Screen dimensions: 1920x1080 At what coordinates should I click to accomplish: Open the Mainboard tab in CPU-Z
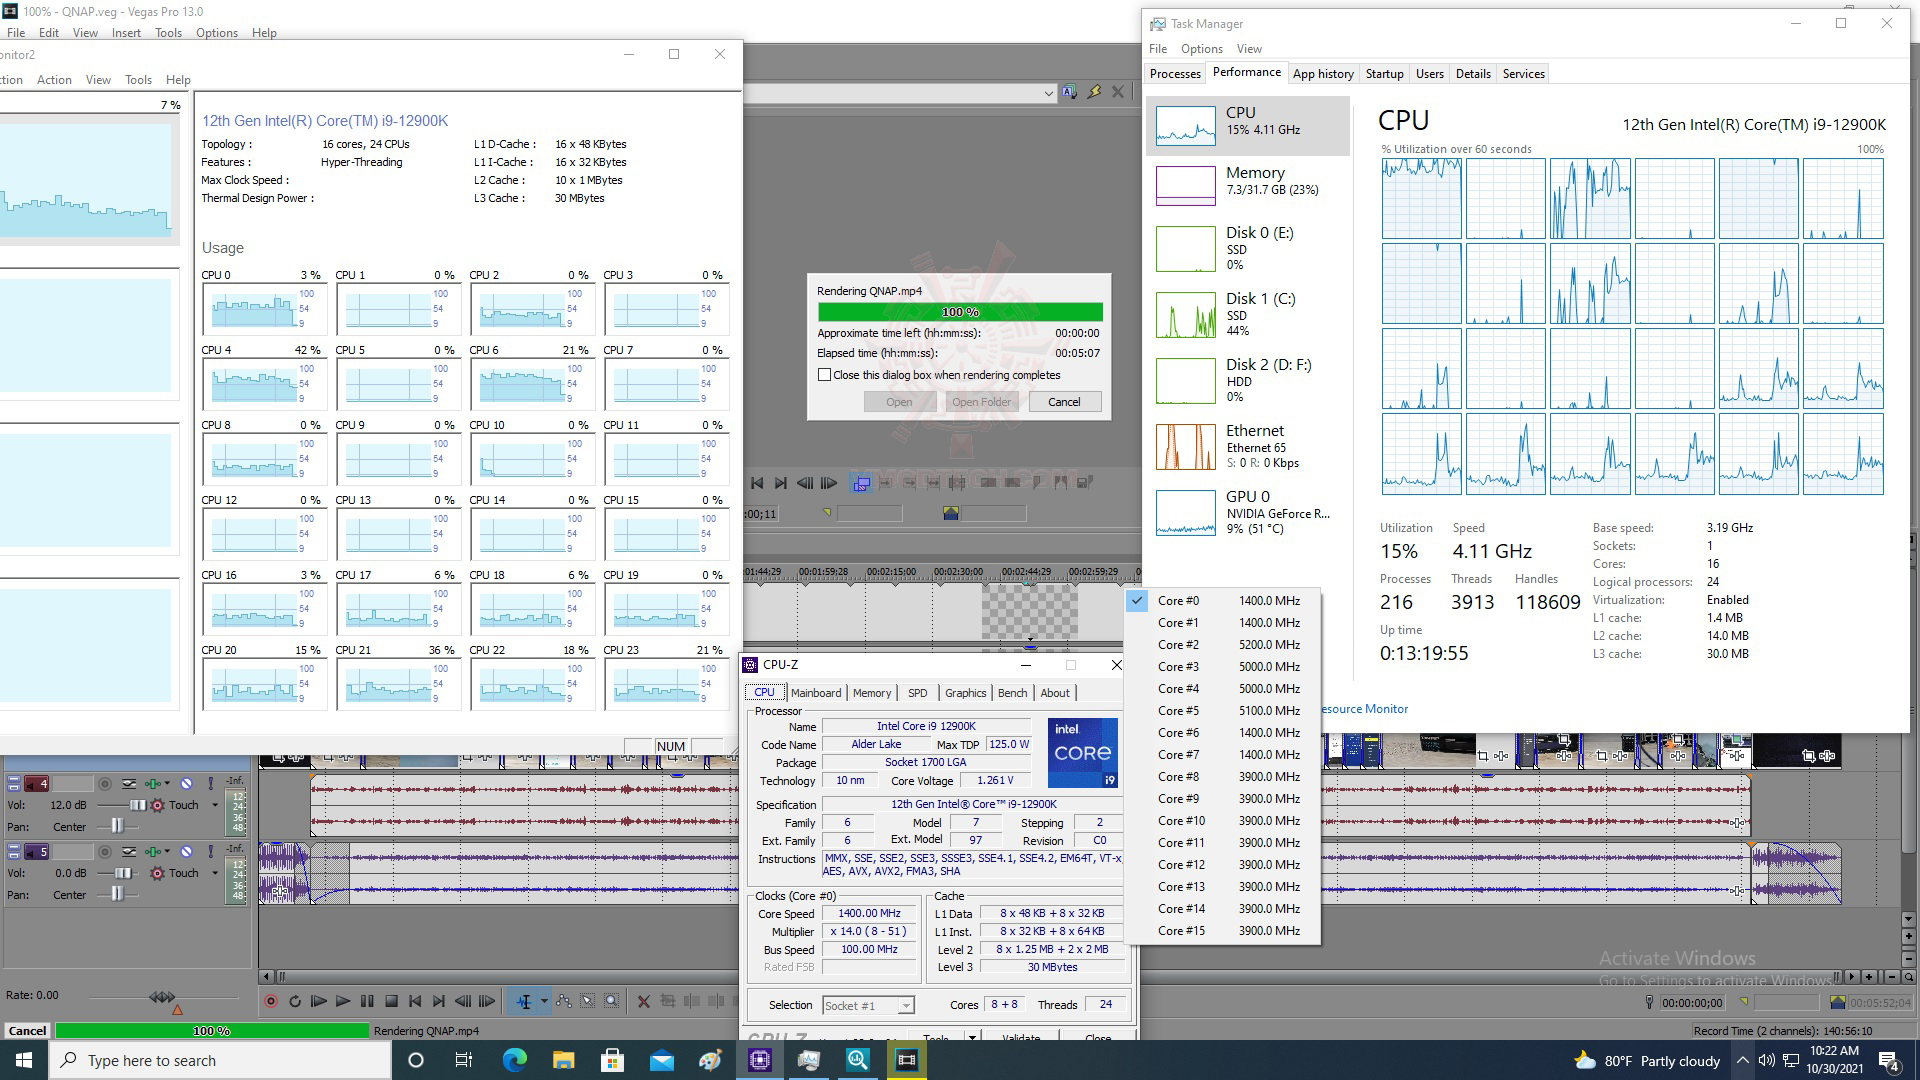click(x=815, y=693)
